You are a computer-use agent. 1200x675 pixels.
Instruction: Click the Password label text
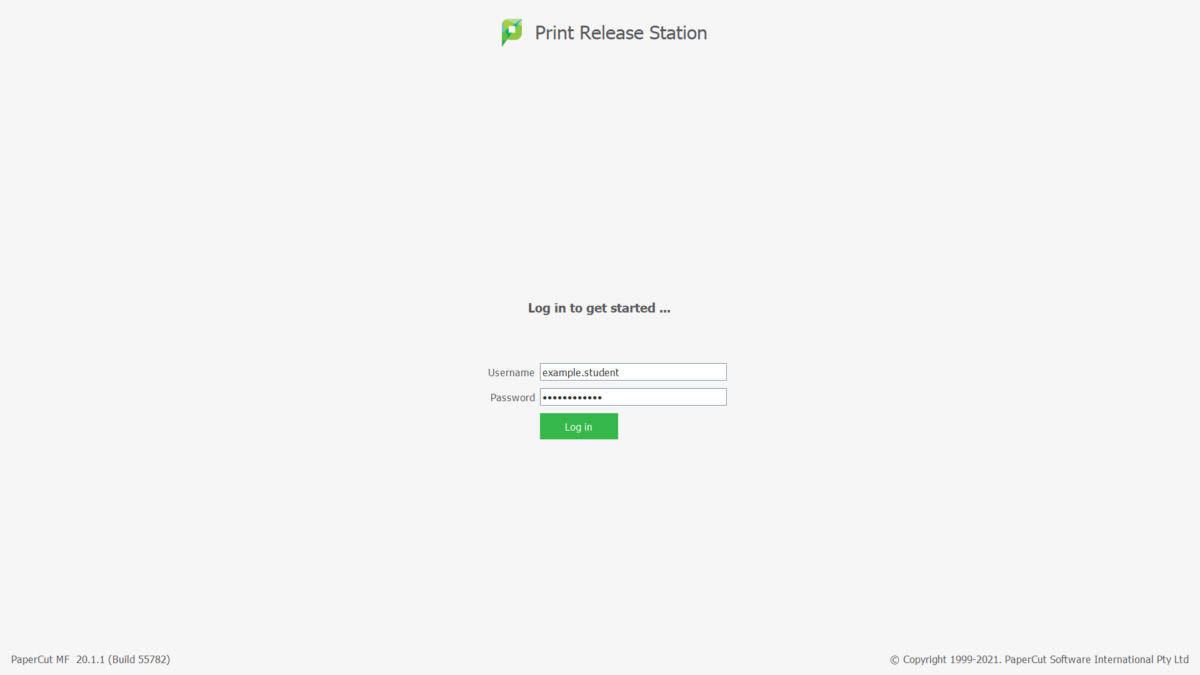click(x=512, y=397)
